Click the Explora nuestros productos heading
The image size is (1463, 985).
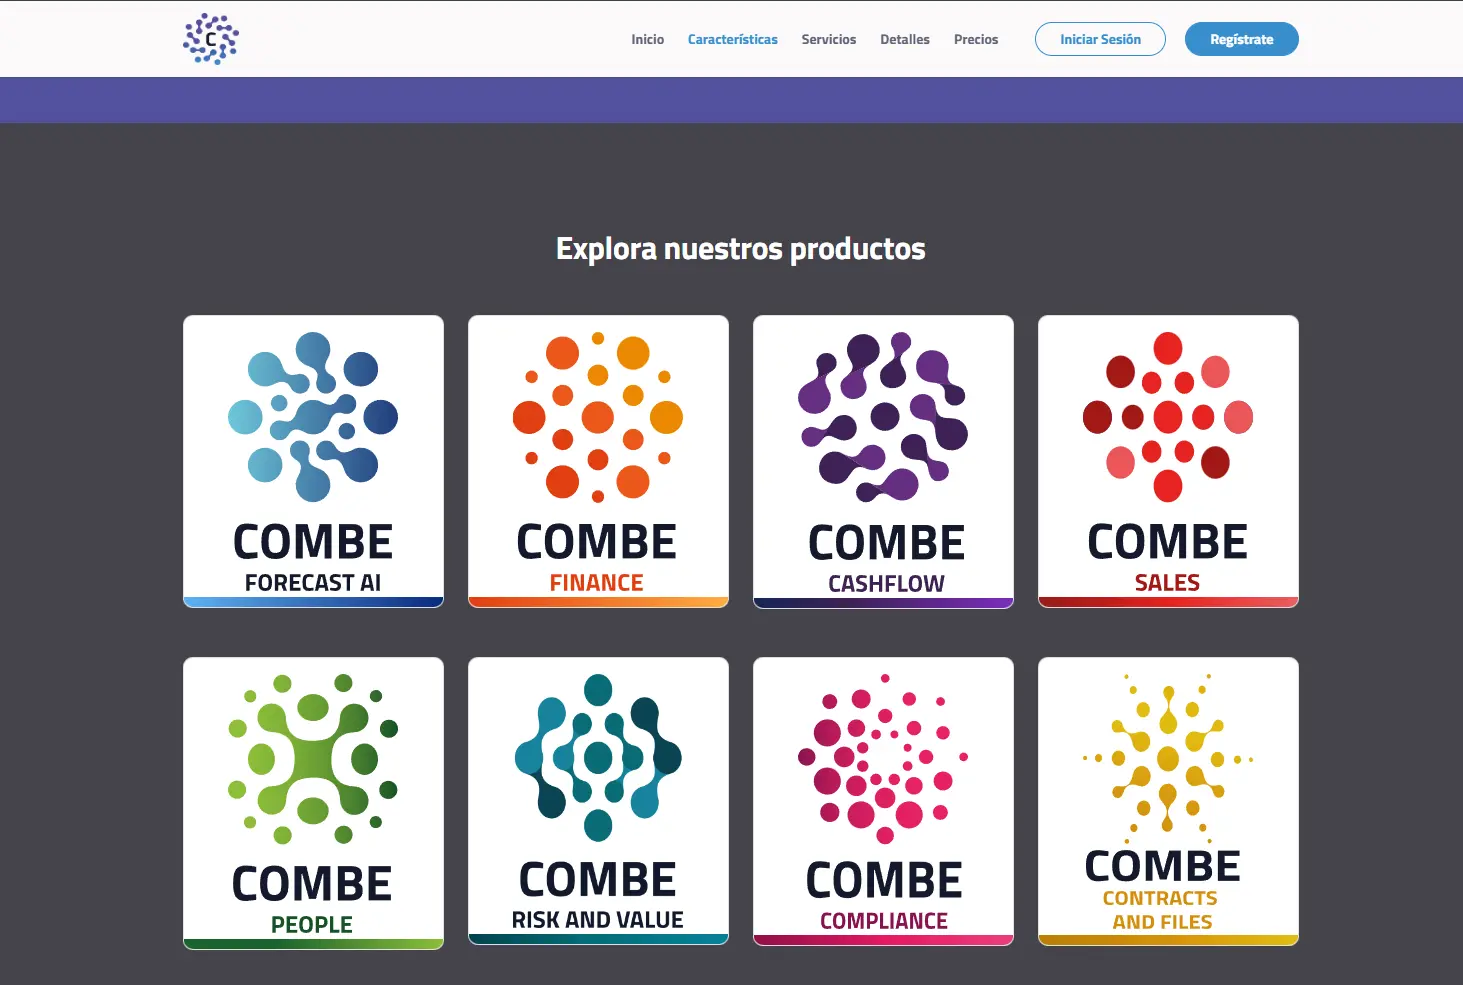point(740,249)
